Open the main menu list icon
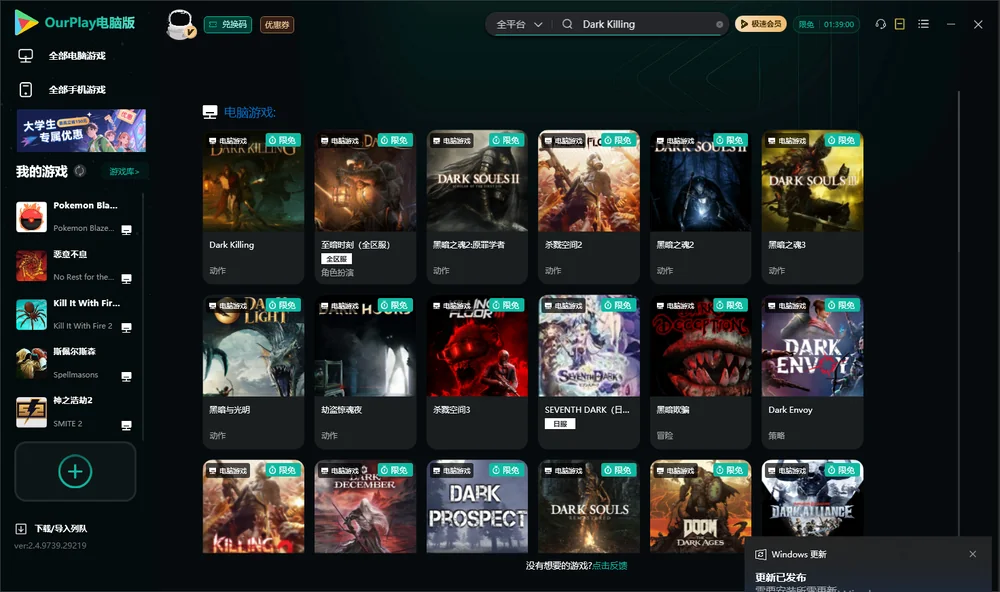This screenshot has width=1000, height=592. (x=923, y=24)
